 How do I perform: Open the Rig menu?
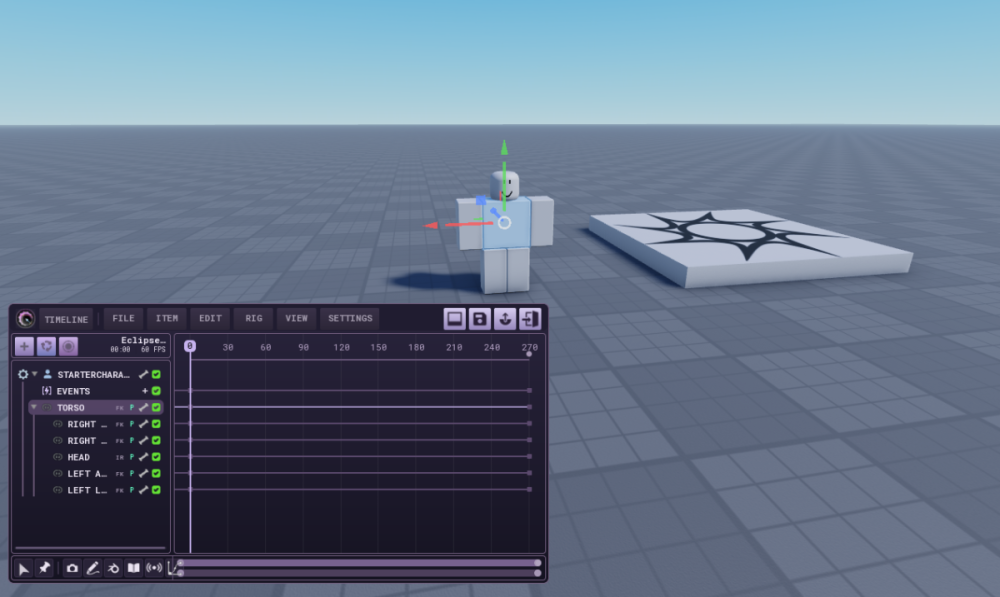click(x=254, y=318)
